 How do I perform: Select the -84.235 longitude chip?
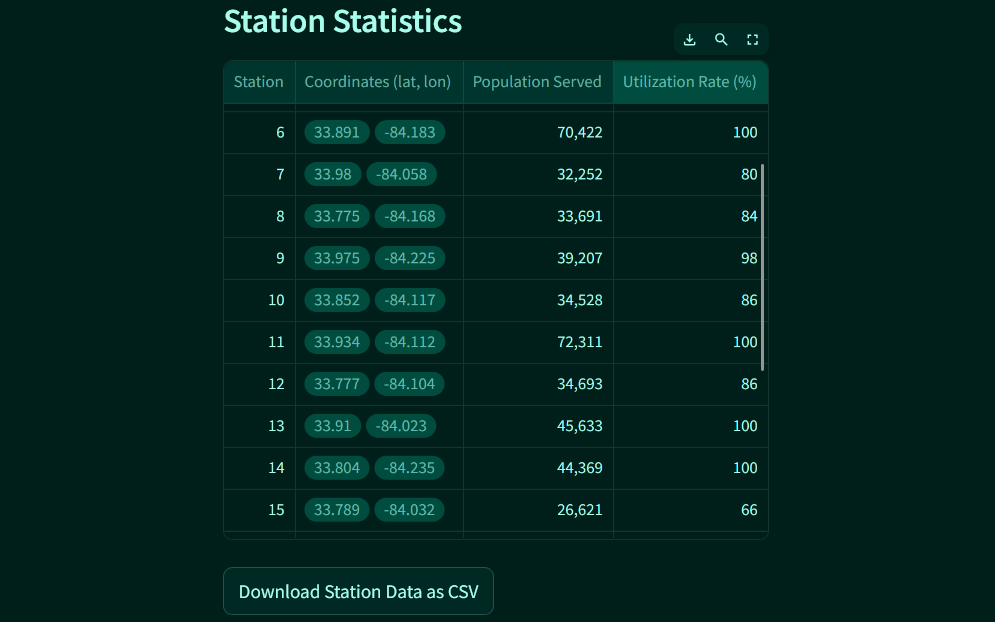pos(409,468)
